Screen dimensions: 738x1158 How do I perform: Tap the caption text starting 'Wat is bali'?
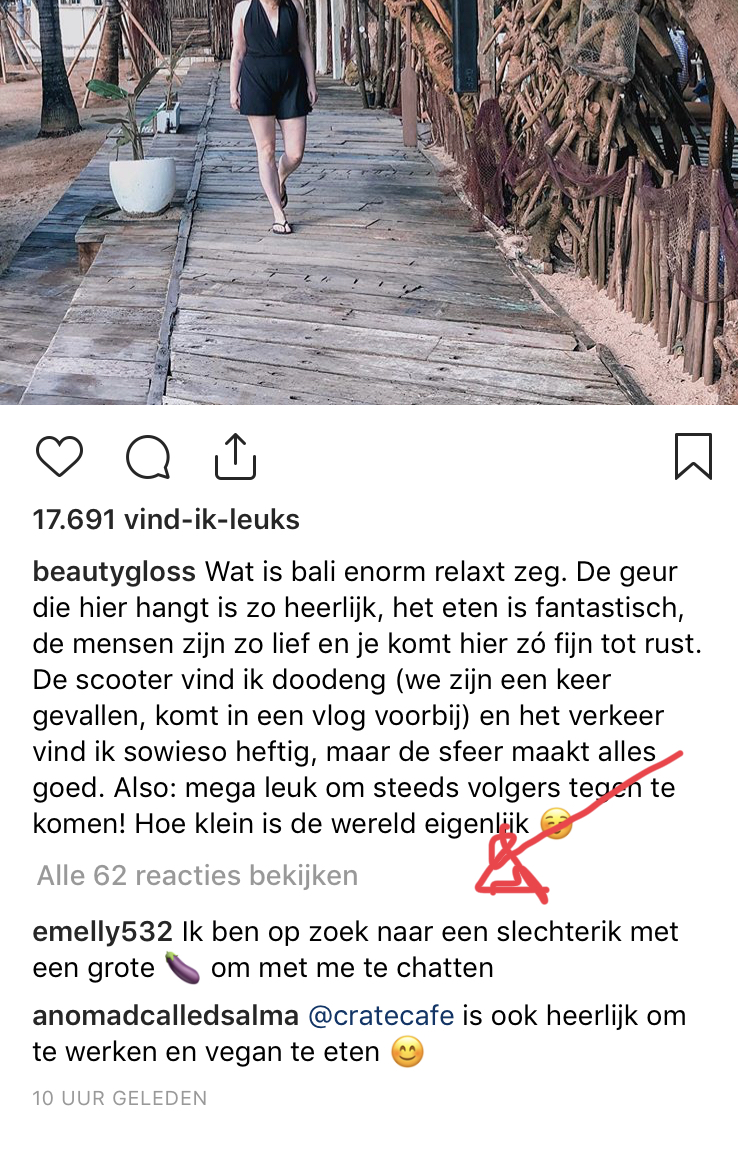click(x=367, y=698)
